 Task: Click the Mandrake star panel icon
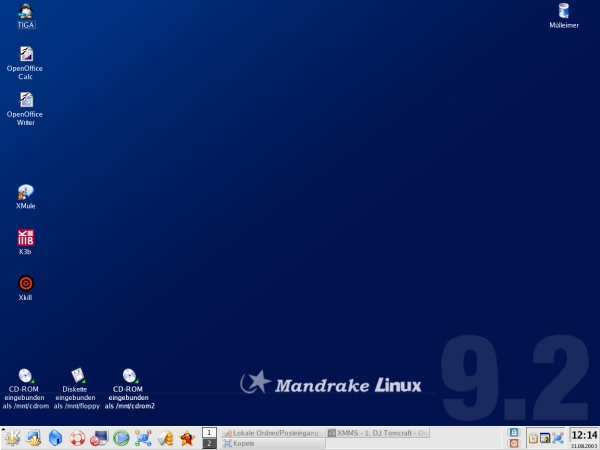(x=187, y=438)
